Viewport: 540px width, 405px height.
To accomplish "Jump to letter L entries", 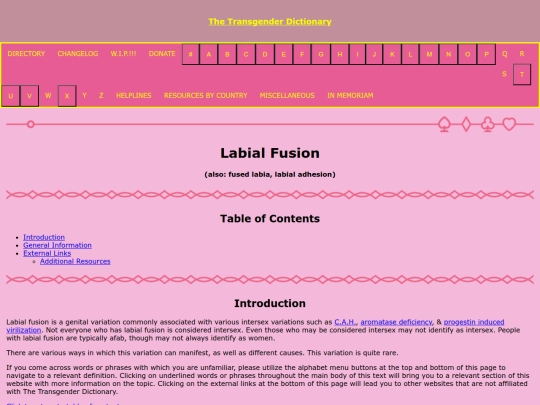I will click(410, 54).
